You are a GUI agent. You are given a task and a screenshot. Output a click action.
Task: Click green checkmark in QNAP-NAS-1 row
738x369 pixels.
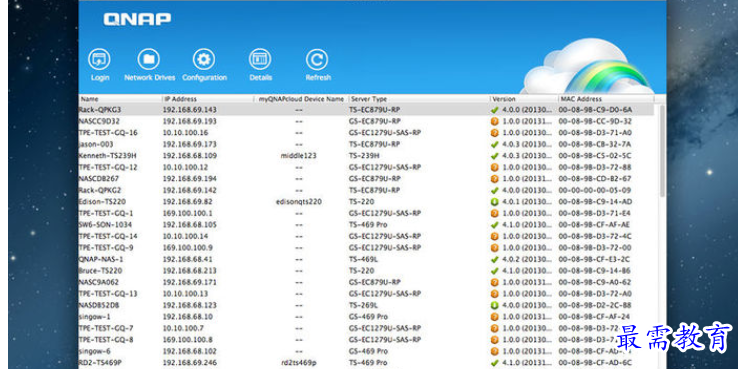point(494,259)
